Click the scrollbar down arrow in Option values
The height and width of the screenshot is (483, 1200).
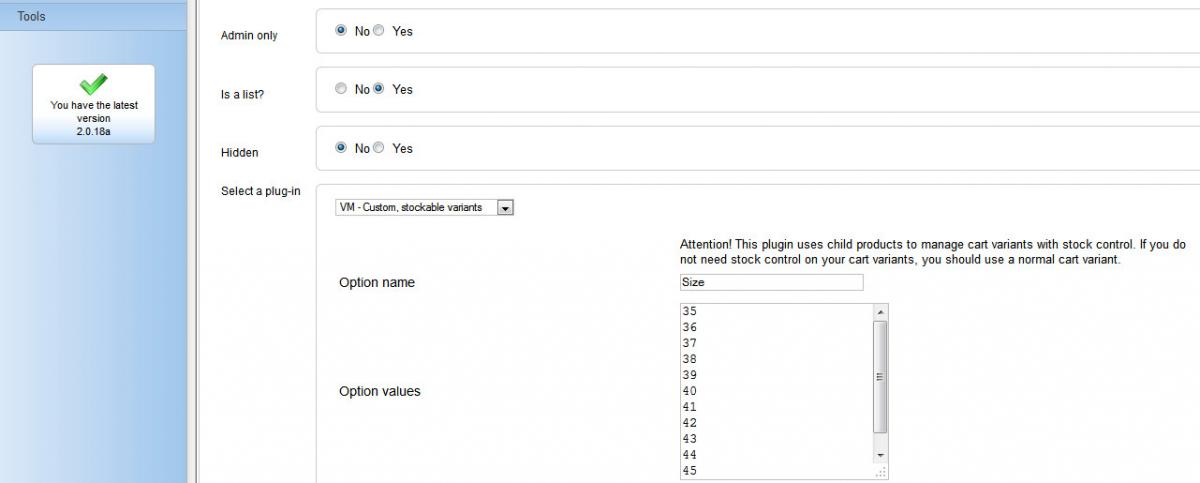(880, 455)
